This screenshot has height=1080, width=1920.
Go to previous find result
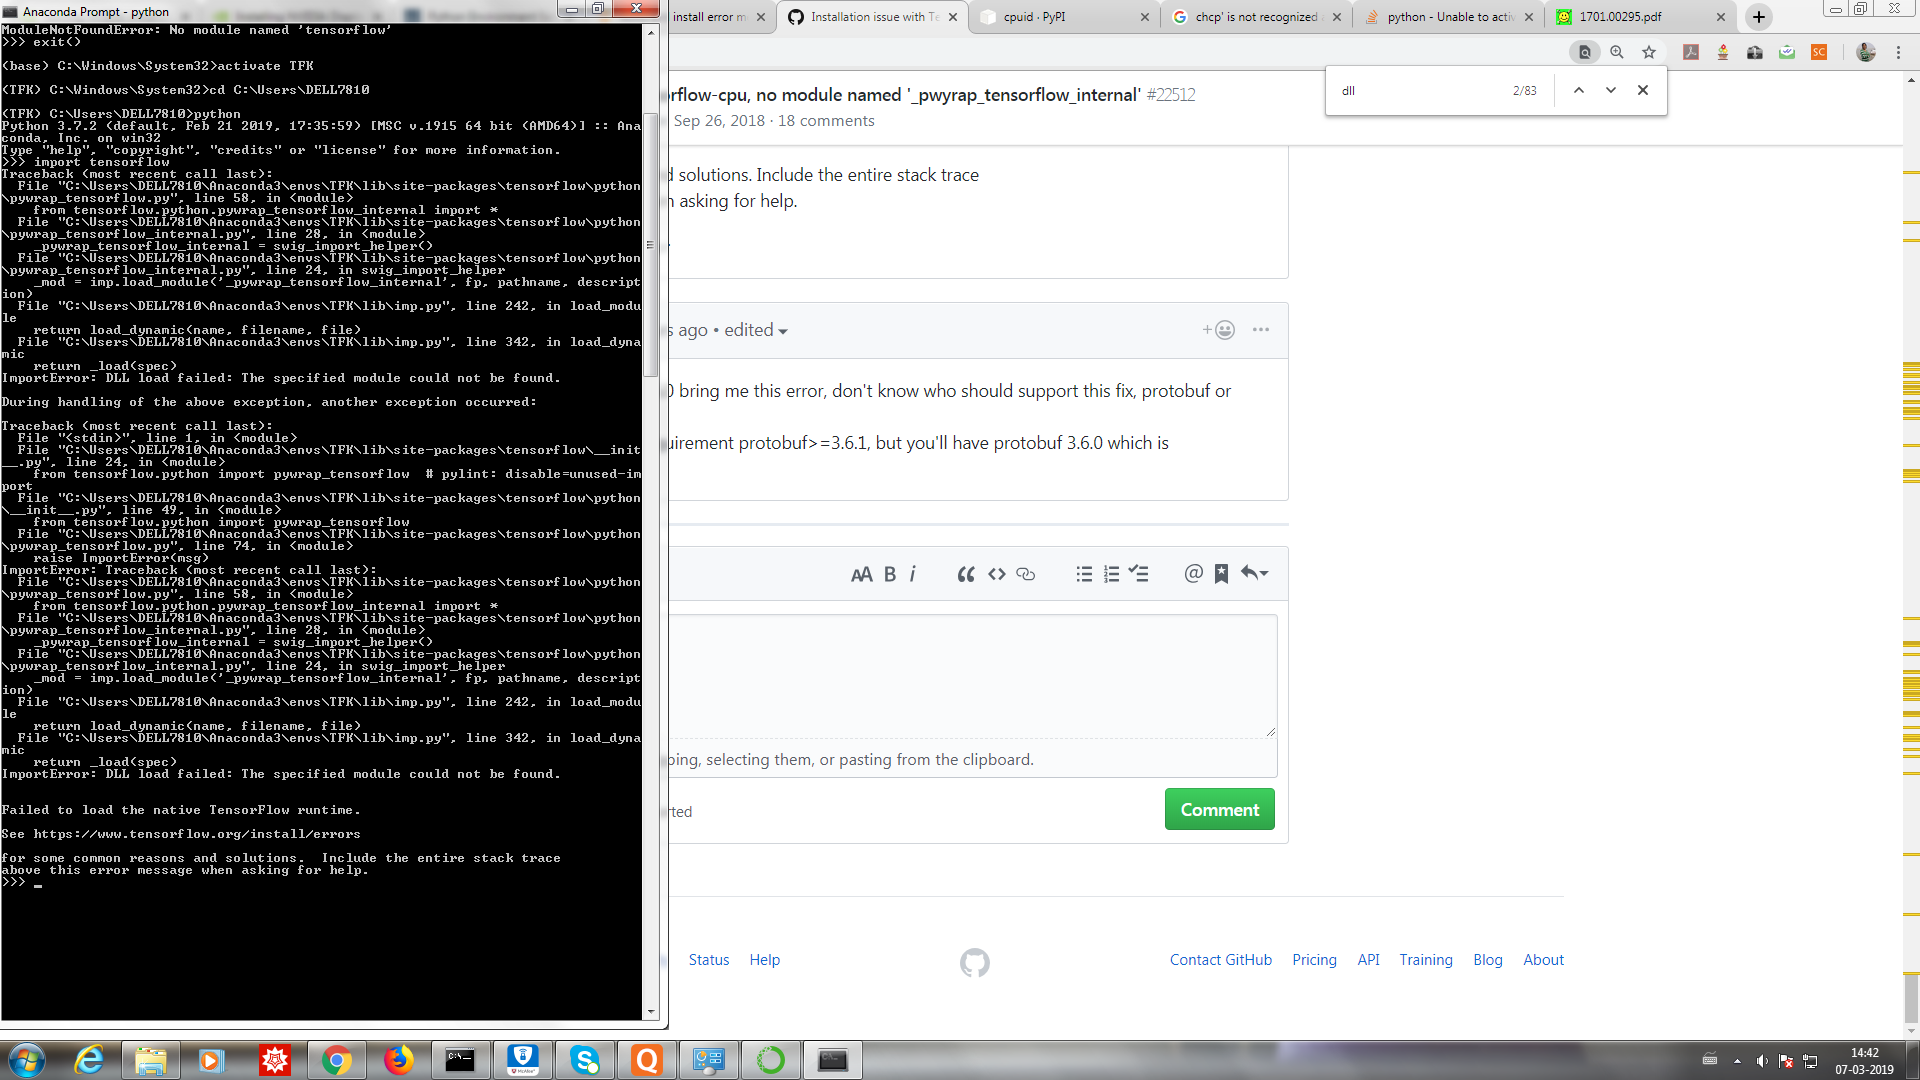tap(1579, 90)
